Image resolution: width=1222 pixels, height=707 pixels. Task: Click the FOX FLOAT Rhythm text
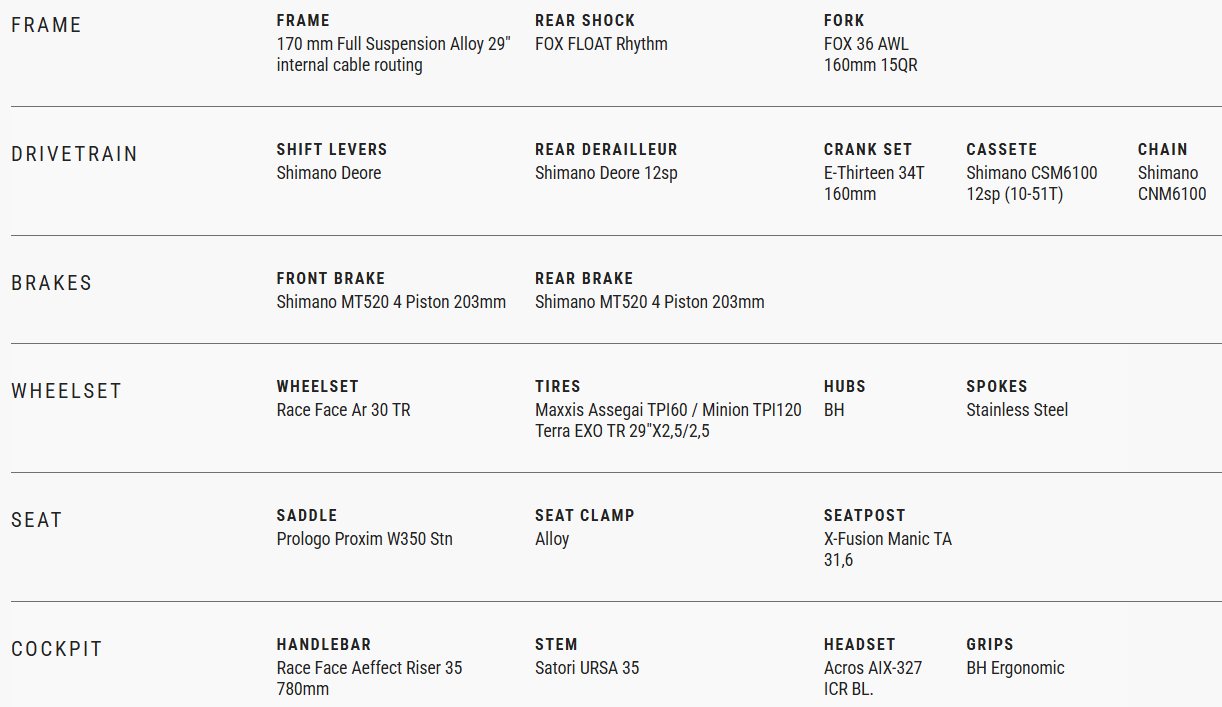pos(601,44)
